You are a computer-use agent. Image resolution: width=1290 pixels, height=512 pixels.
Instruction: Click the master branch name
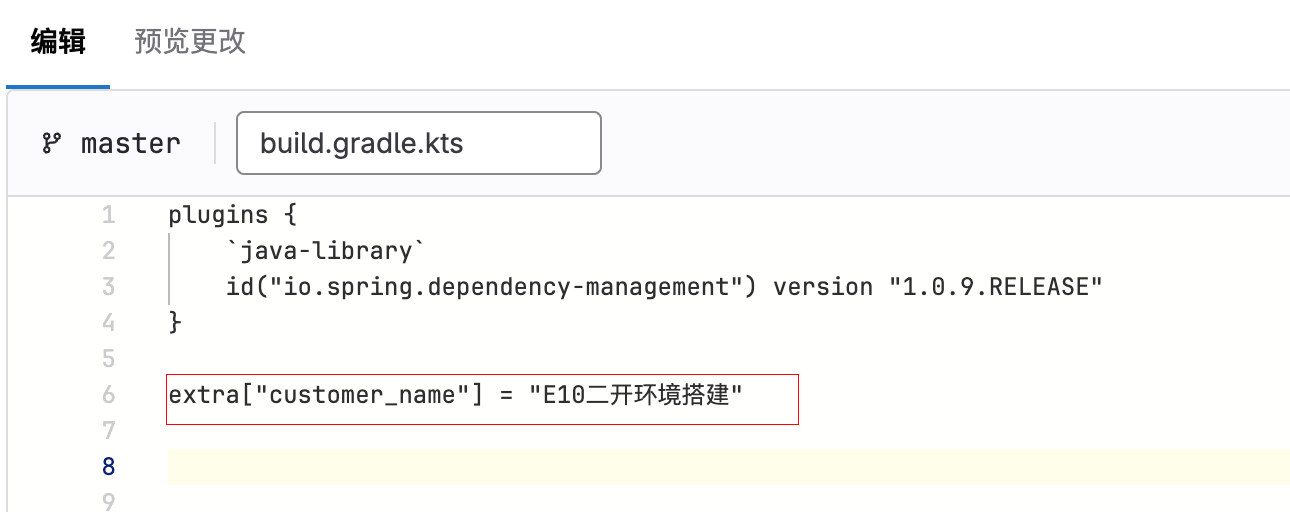pyautogui.click(x=131, y=143)
